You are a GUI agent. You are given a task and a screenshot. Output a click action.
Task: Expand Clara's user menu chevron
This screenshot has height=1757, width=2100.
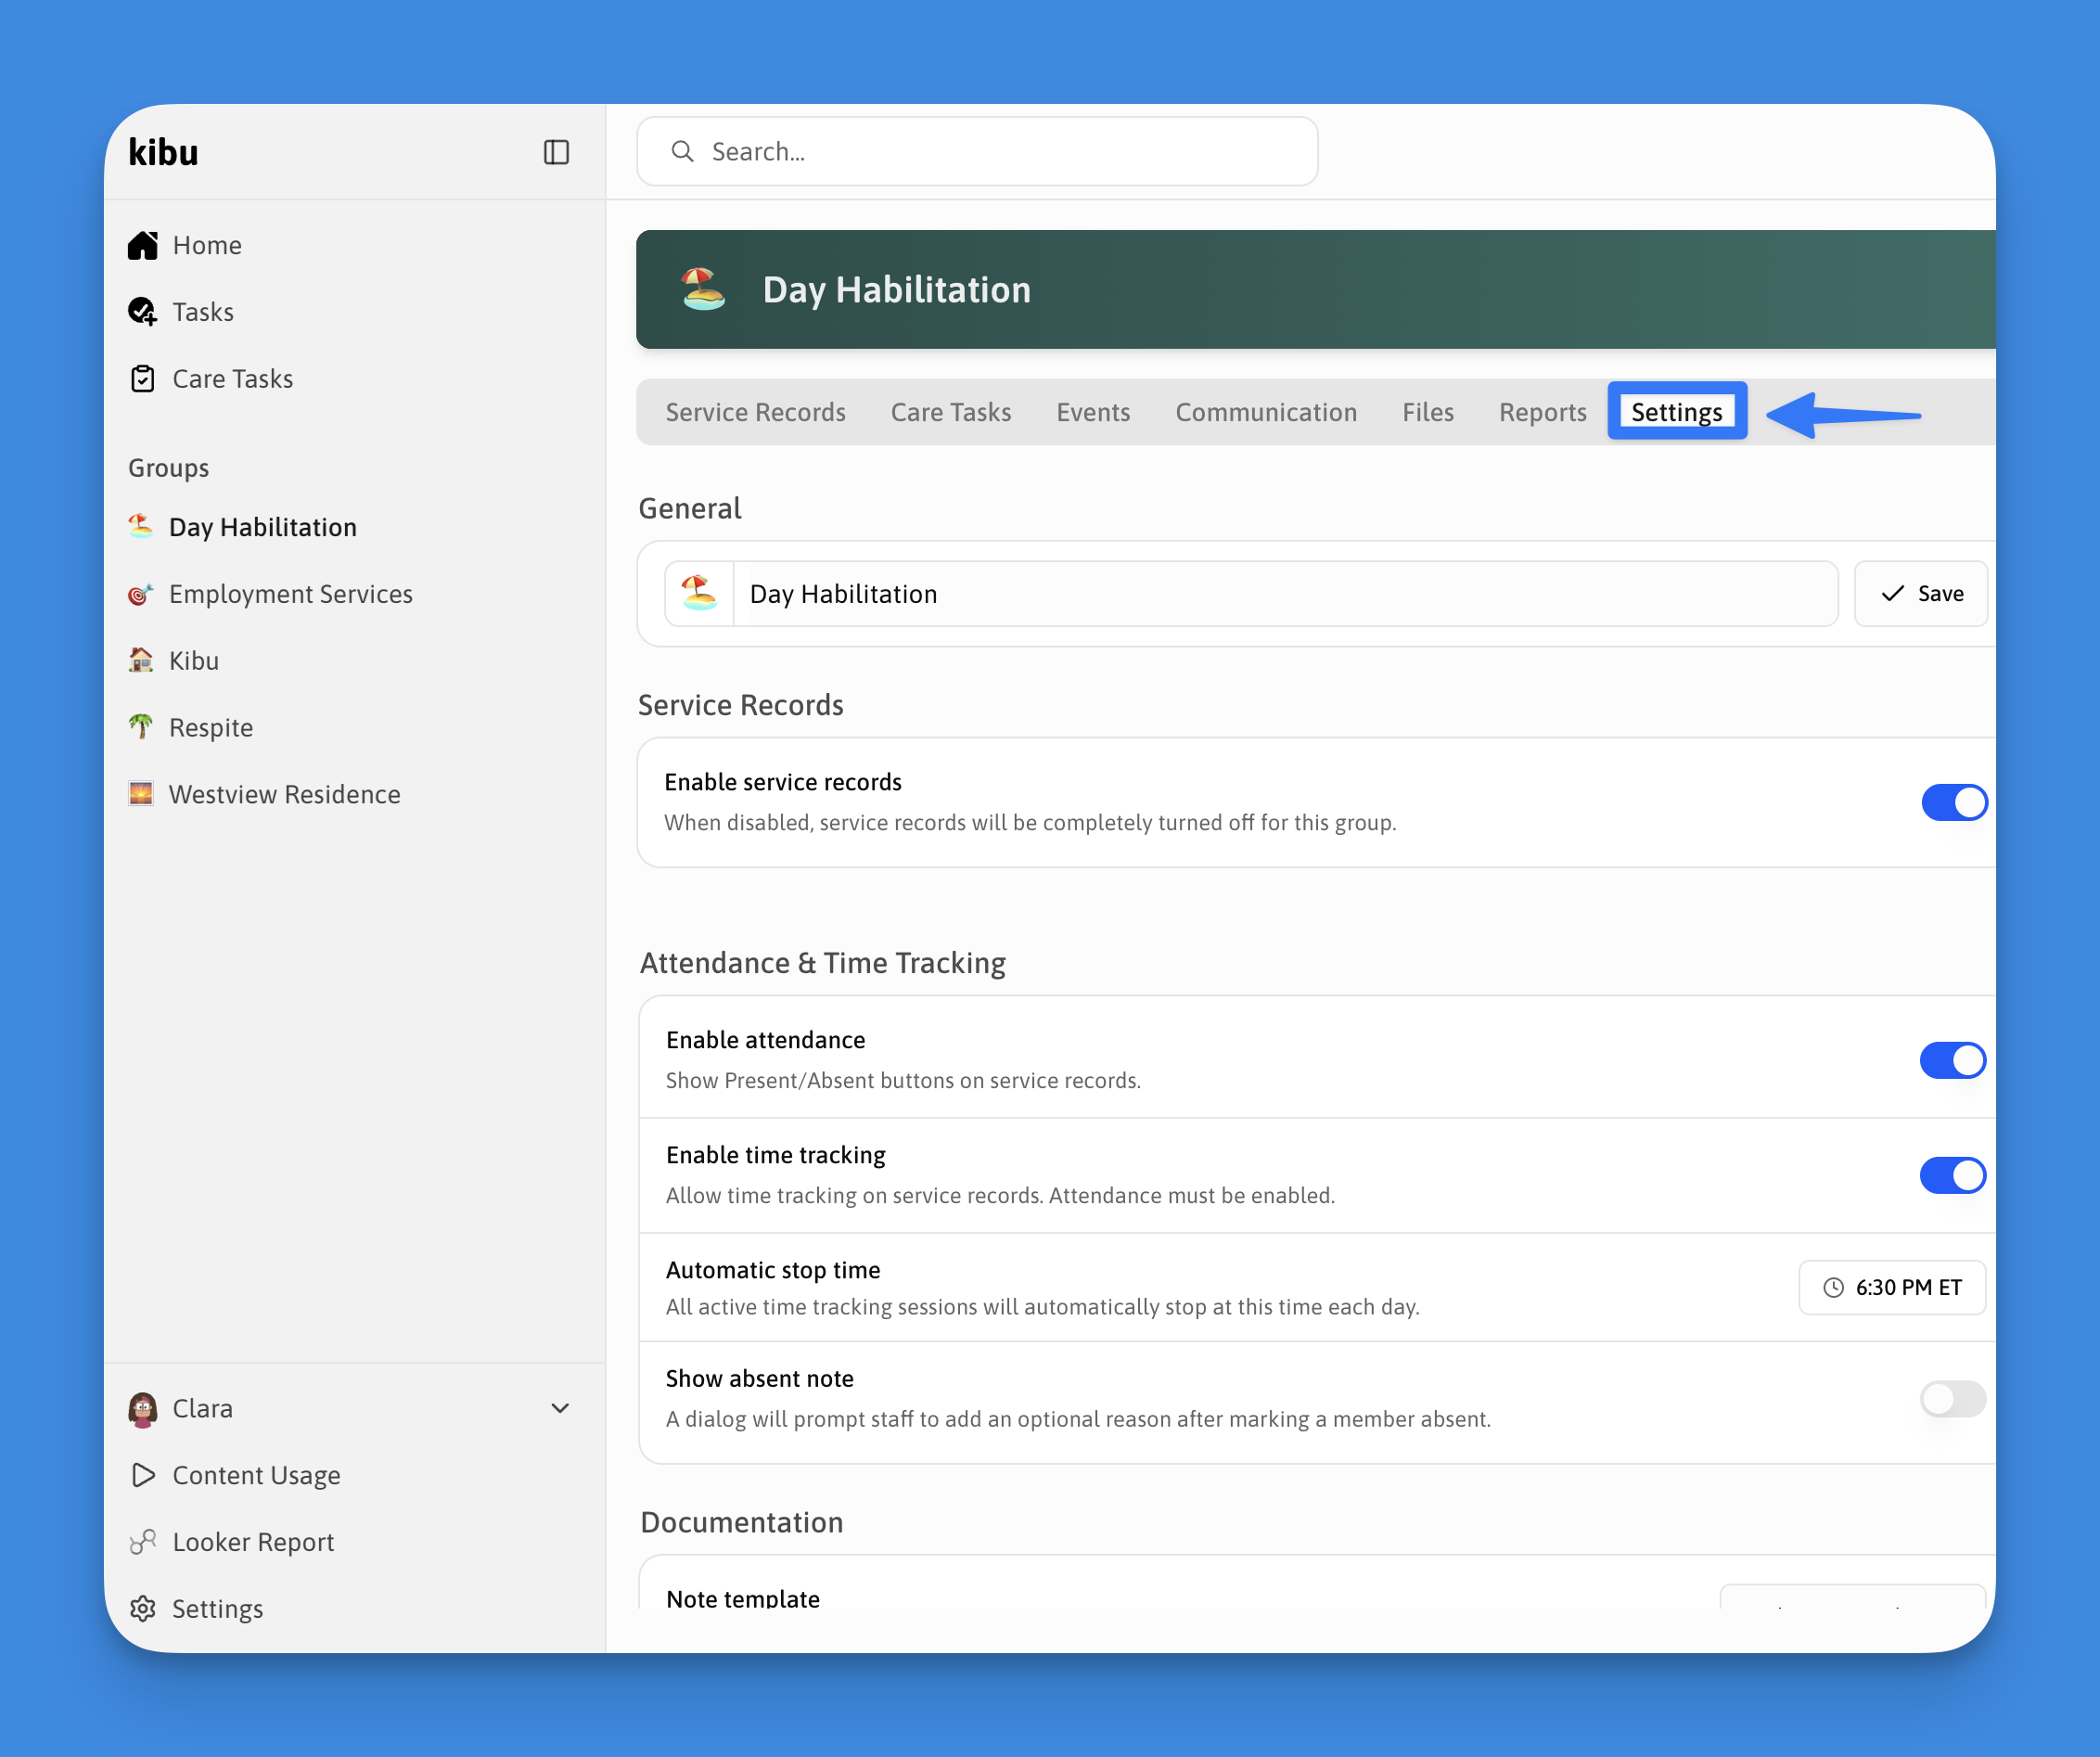pos(560,1409)
